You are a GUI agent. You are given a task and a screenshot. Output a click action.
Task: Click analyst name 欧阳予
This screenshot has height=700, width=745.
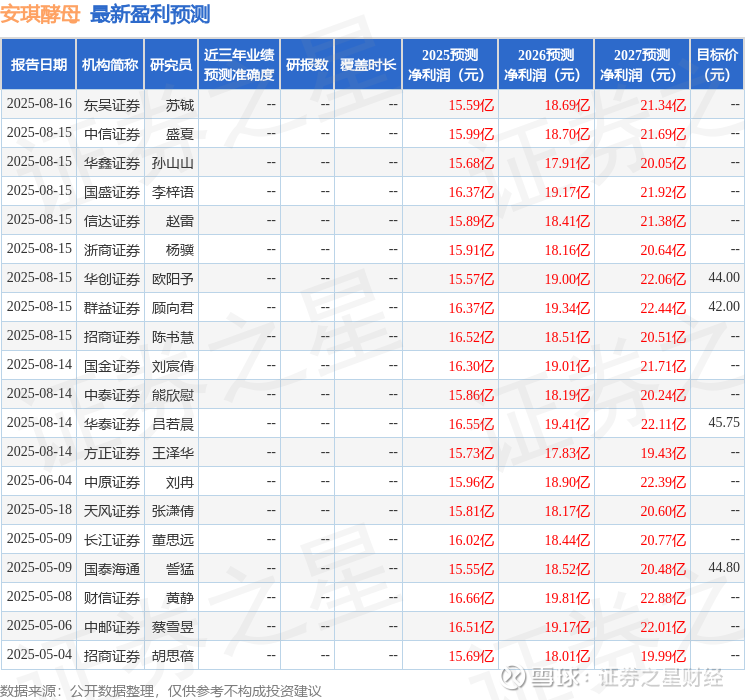[172, 279]
